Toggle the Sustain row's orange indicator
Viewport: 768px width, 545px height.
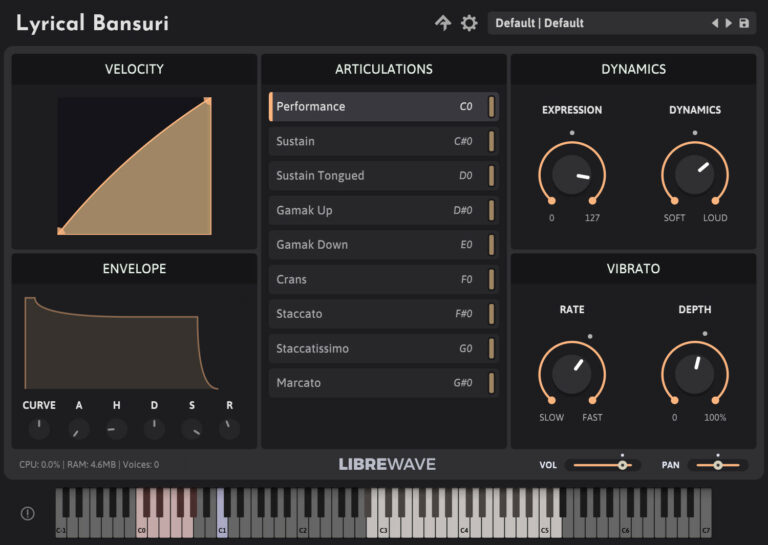point(491,141)
